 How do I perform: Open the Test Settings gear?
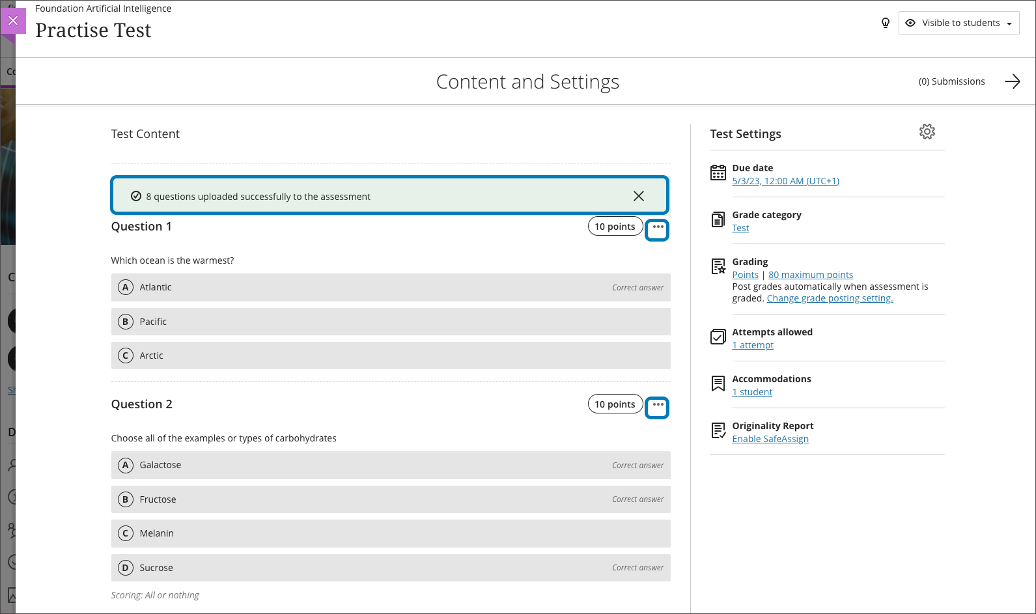point(927,131)
